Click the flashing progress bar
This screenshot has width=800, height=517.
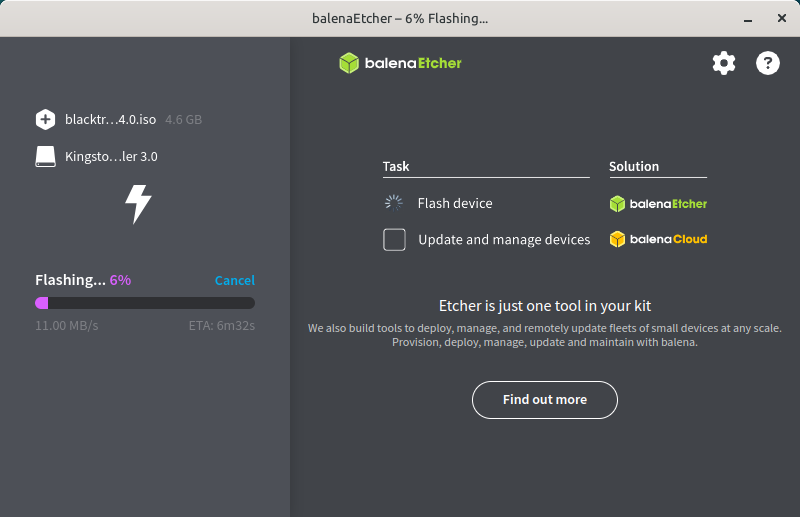[x=145, y=303]
